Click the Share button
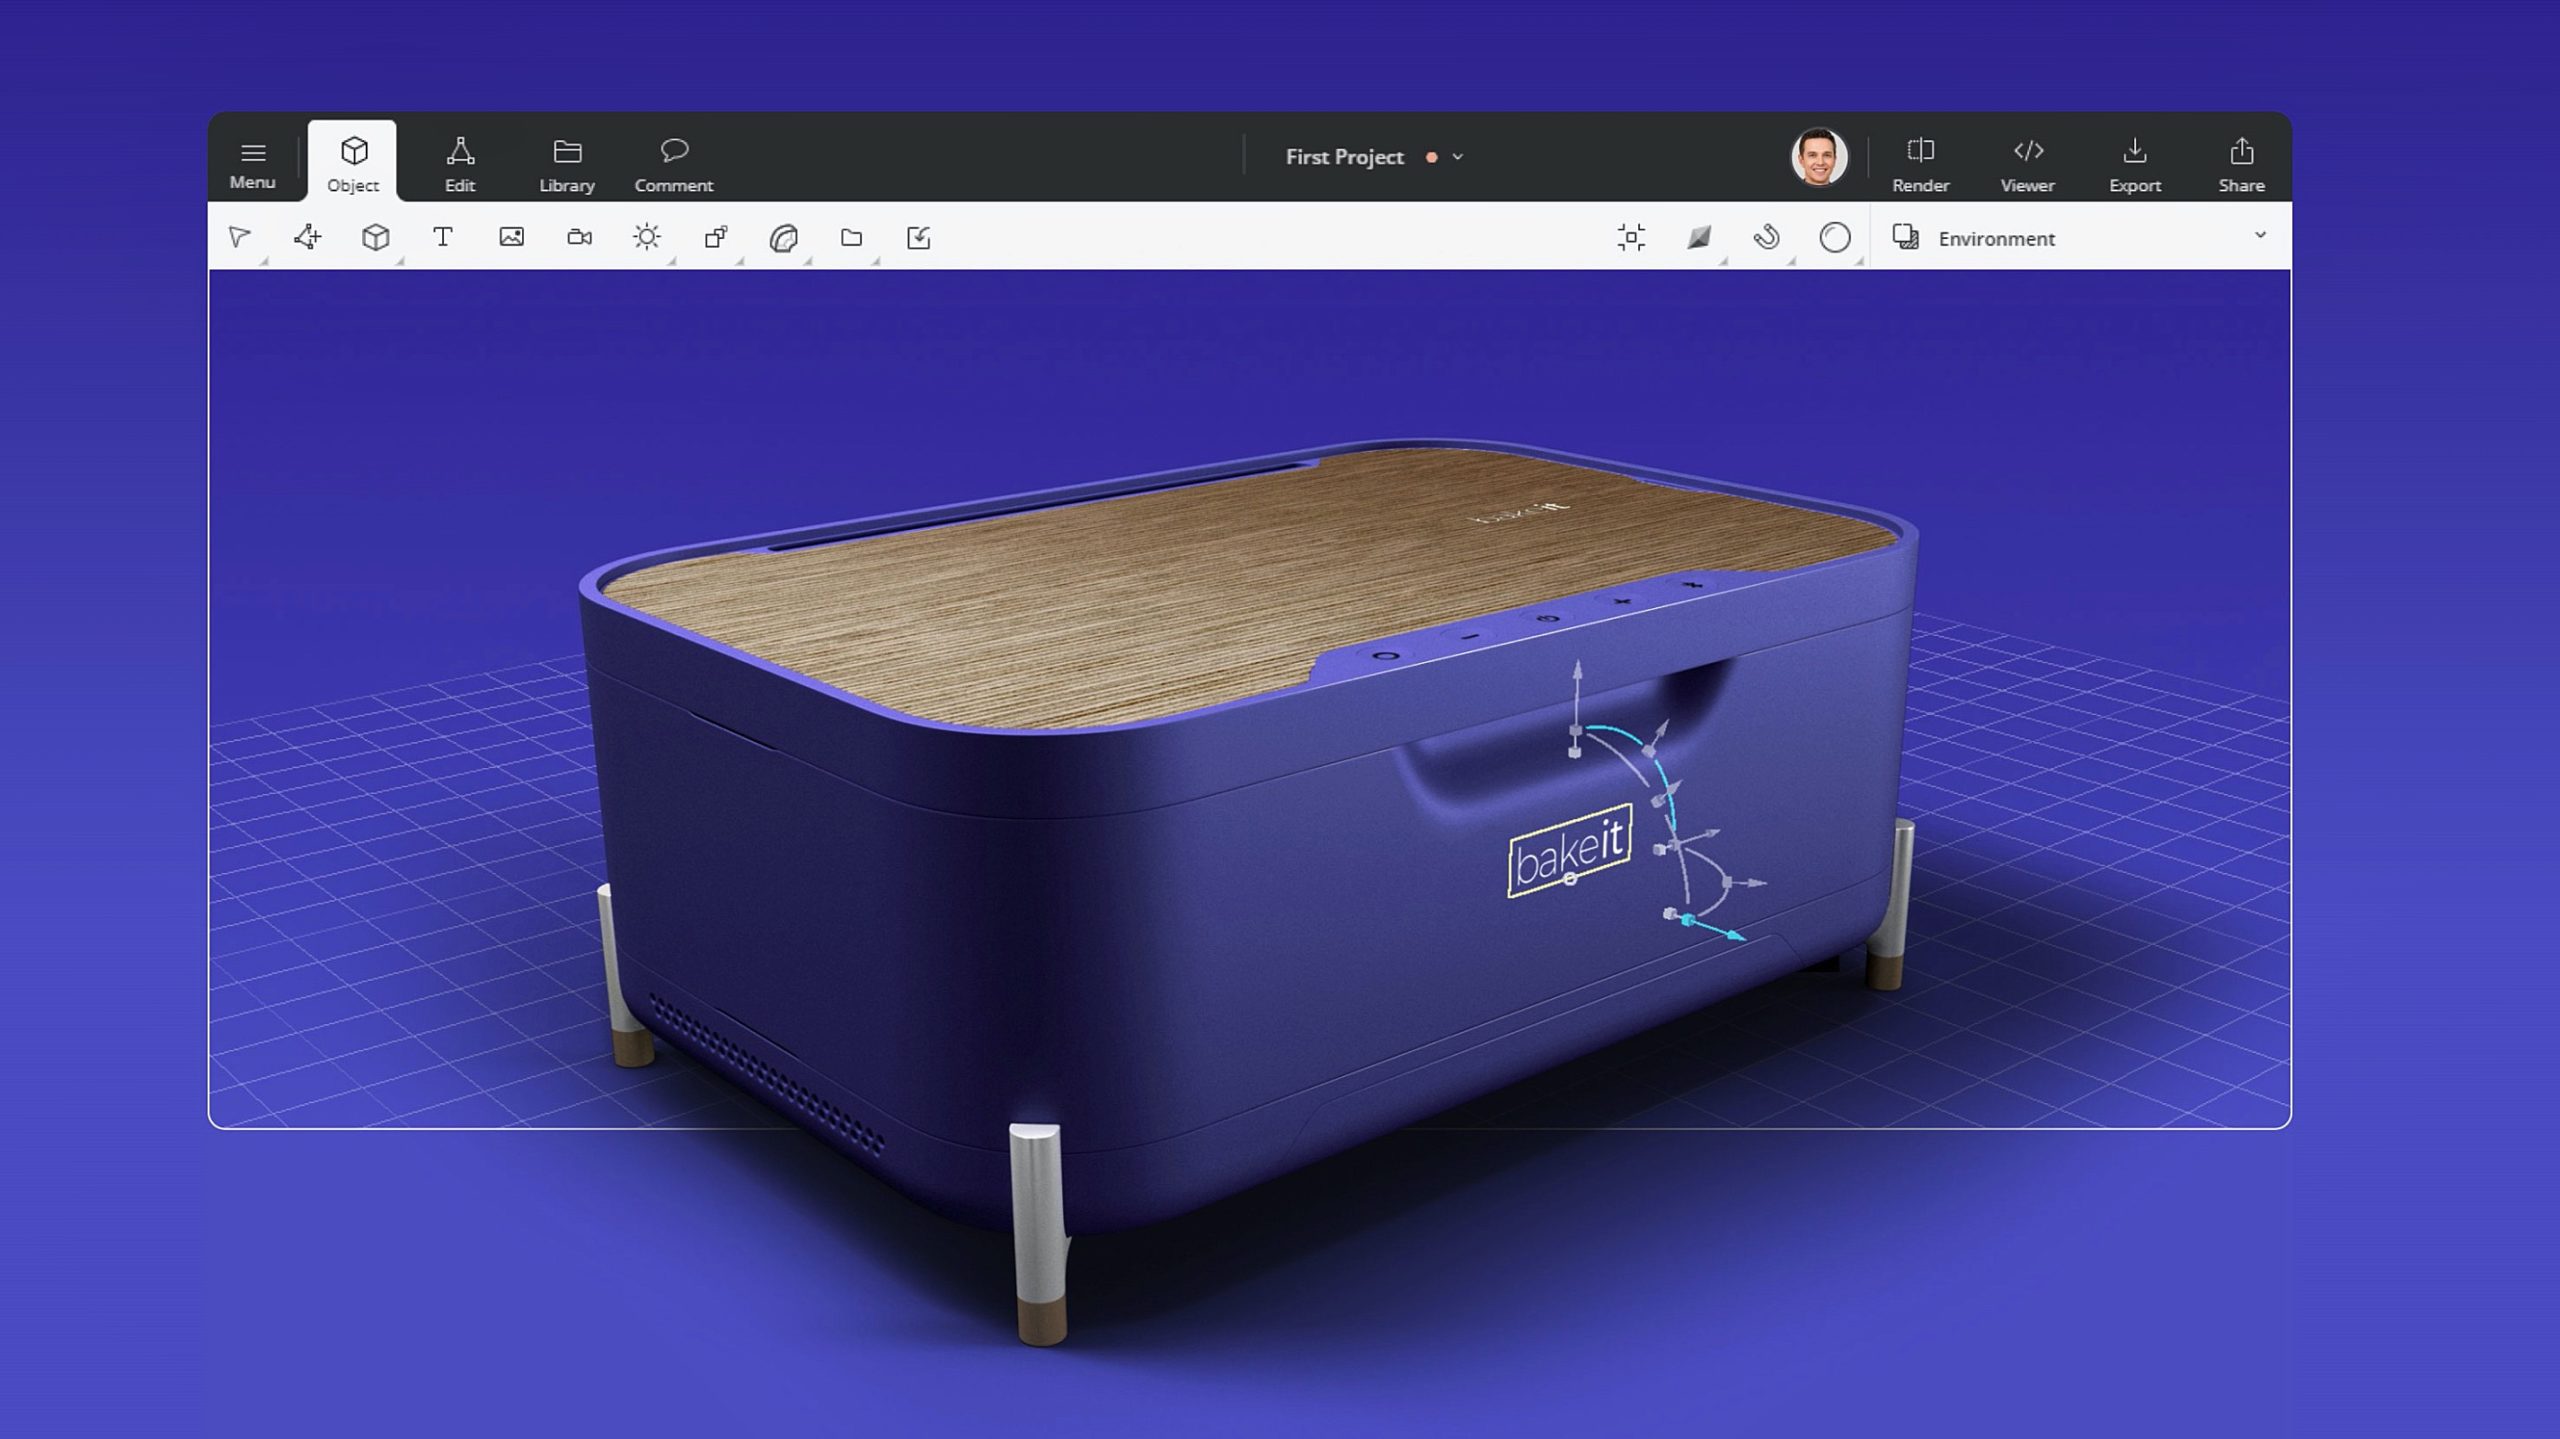 2241,163
